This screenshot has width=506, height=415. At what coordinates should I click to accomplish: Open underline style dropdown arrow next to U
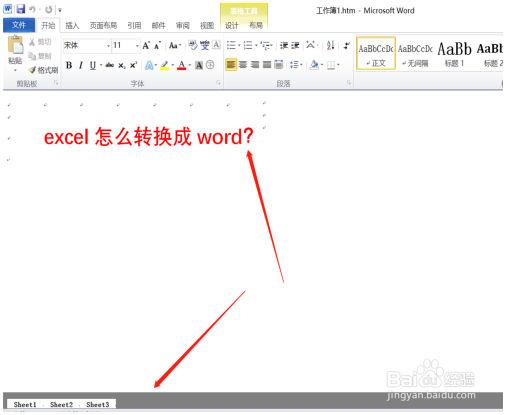click(101, 65)
